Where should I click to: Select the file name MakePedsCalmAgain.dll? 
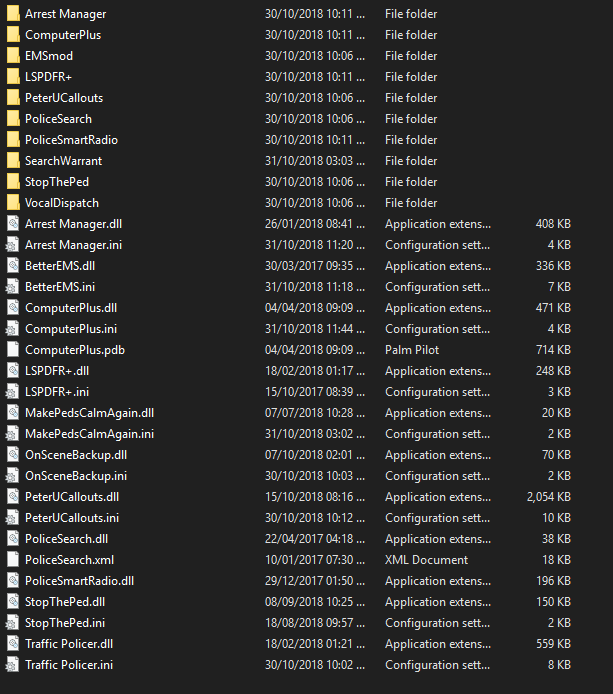(89, 413)
